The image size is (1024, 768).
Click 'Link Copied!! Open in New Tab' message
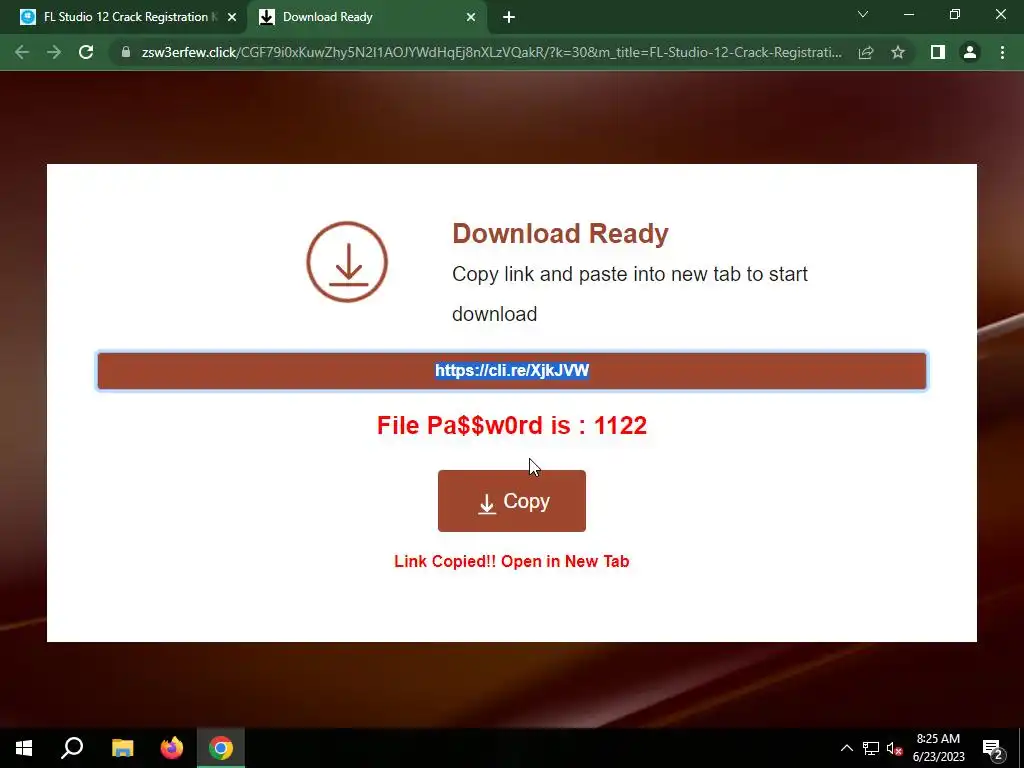512,562
